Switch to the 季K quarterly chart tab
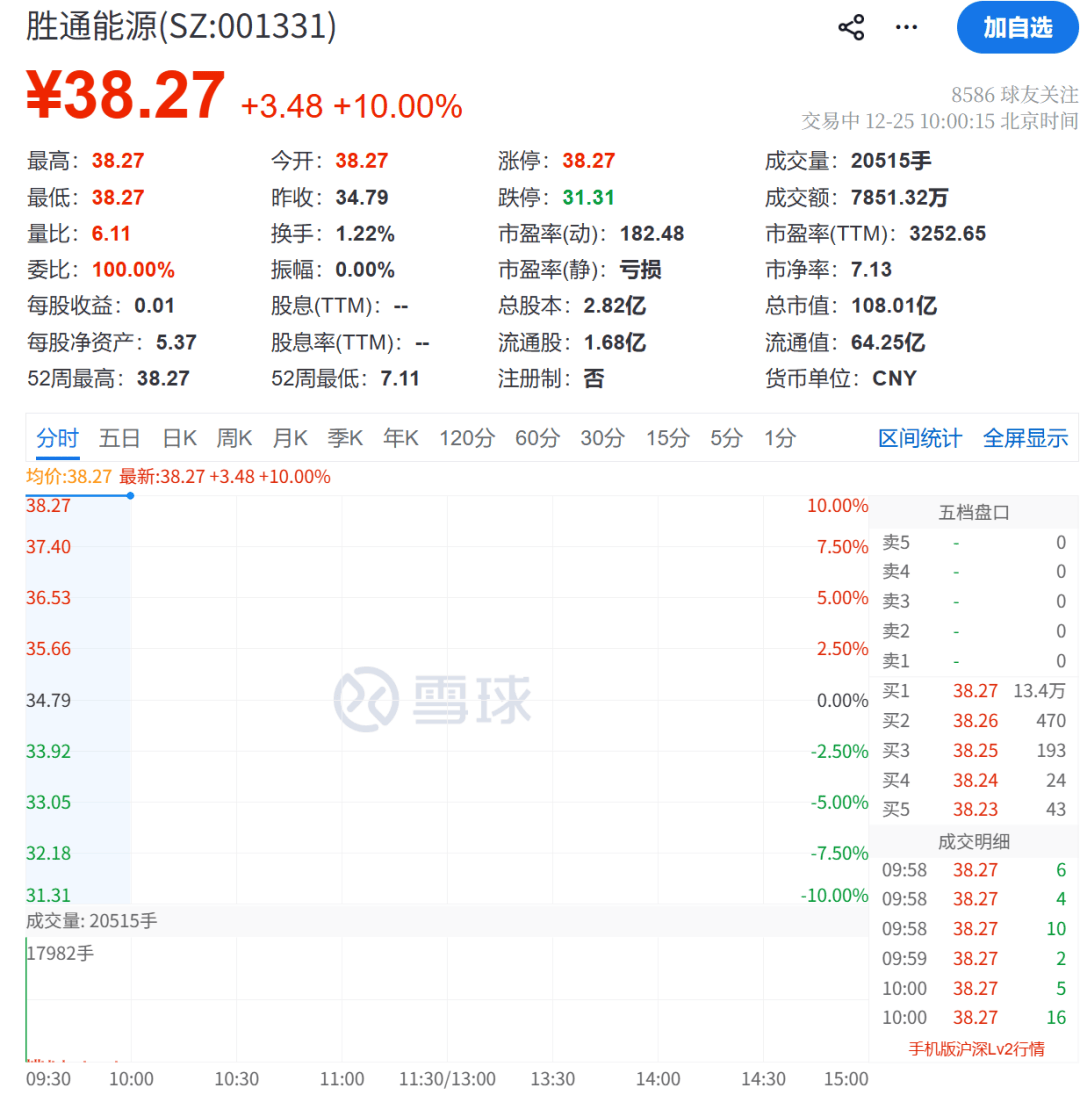 point(344,438)
